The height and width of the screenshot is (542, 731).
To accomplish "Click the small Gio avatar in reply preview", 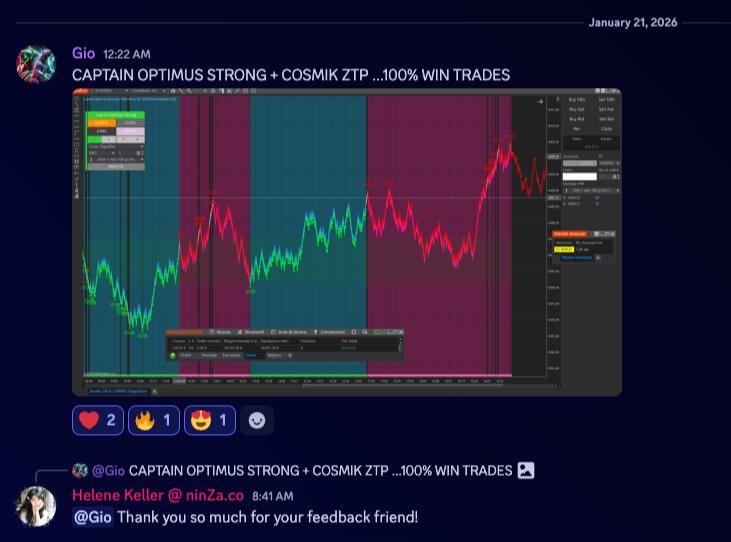I will [x=79, y=470].
